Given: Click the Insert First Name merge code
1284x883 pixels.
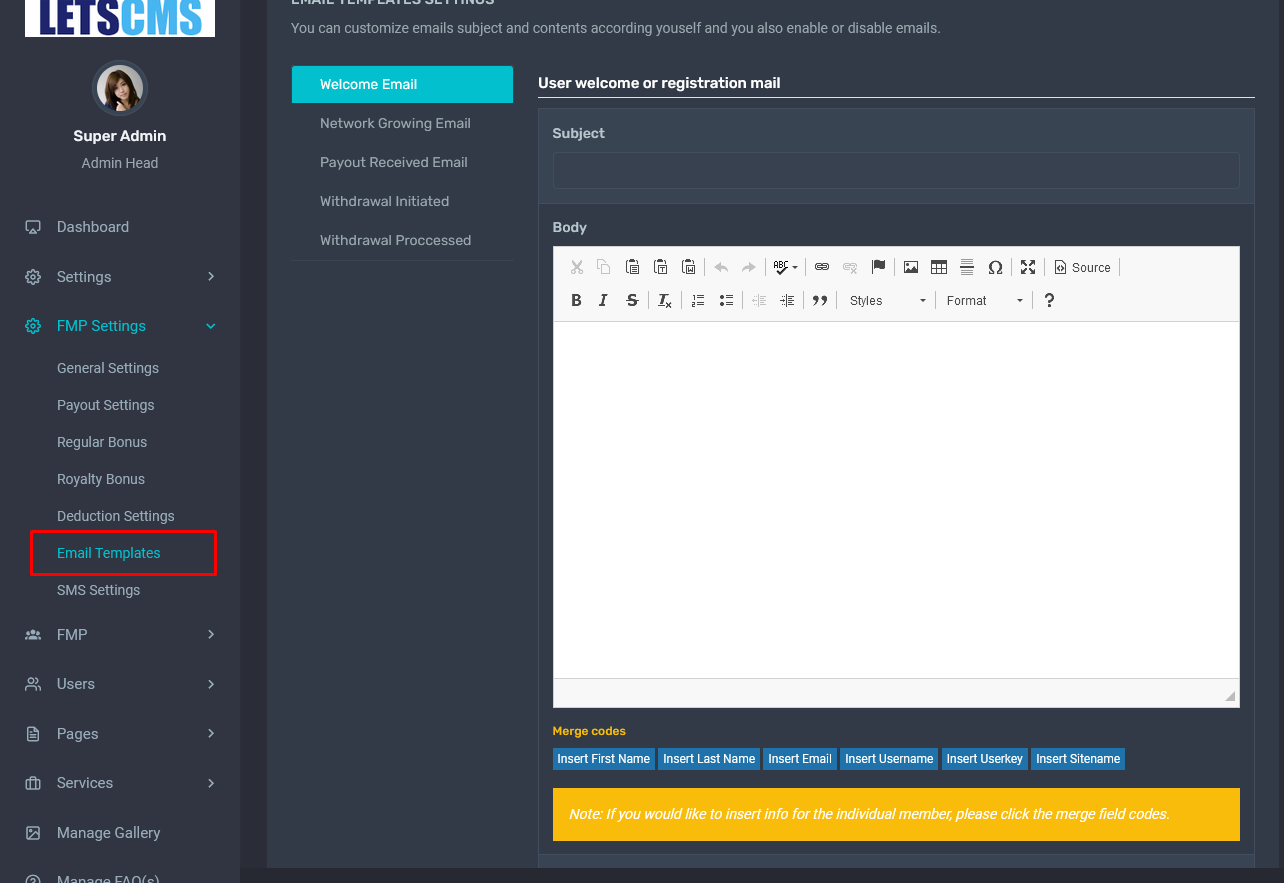Looking at the screenshot, I should coord(603,759).
